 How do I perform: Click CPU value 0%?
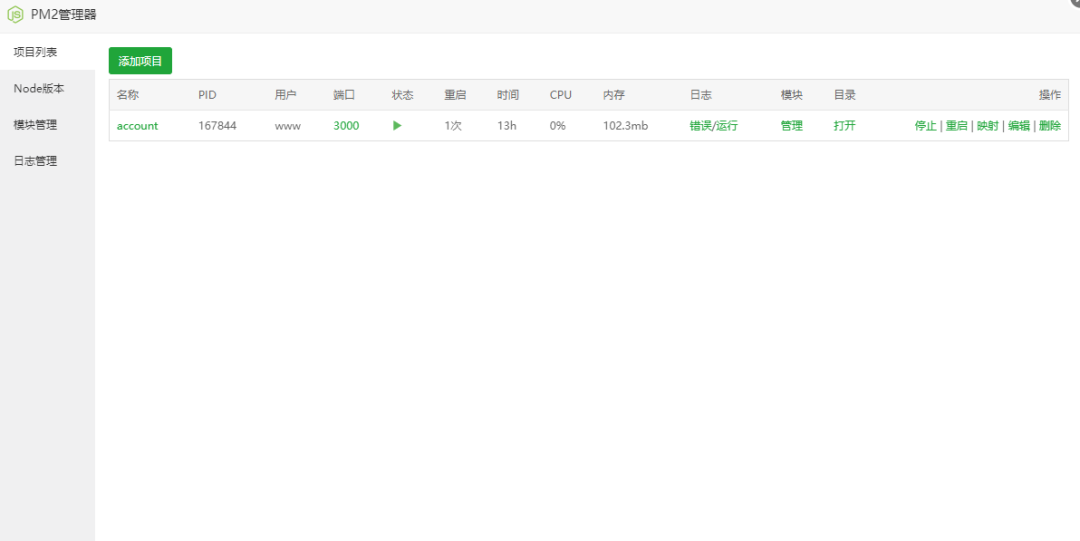coord(557,126)
